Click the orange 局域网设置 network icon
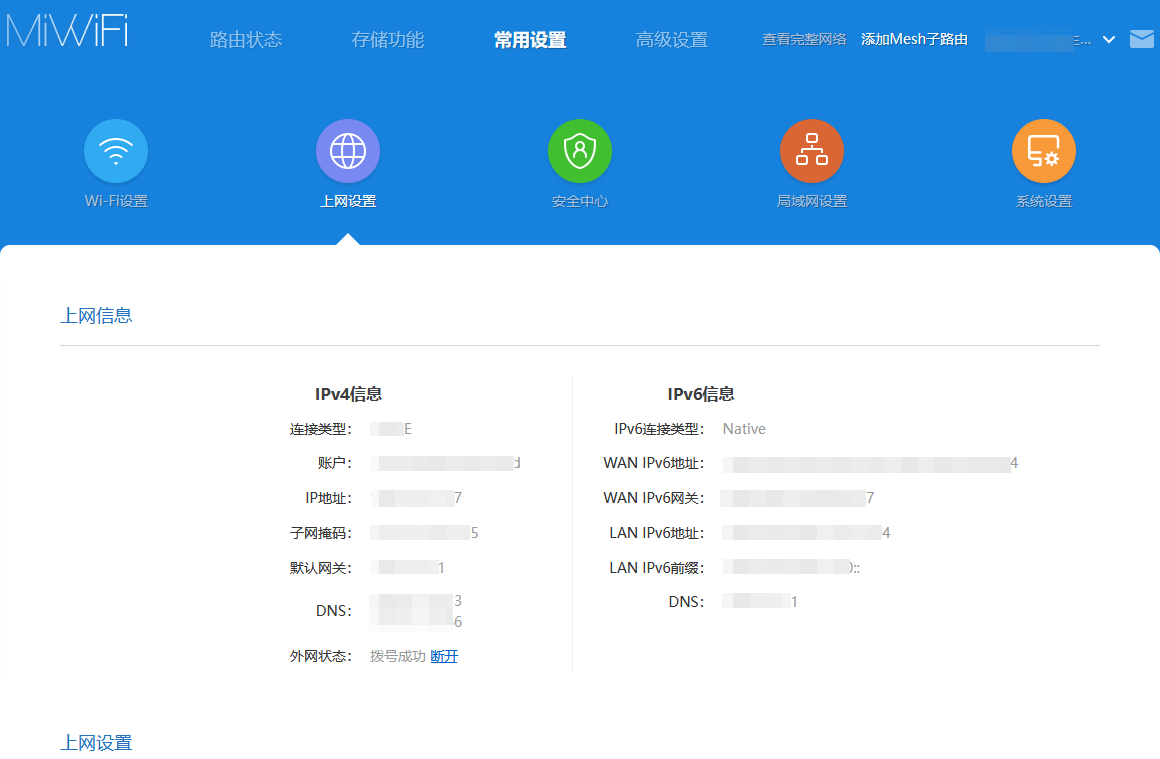Screen dimensions: 1160x759 pos(812,150)
